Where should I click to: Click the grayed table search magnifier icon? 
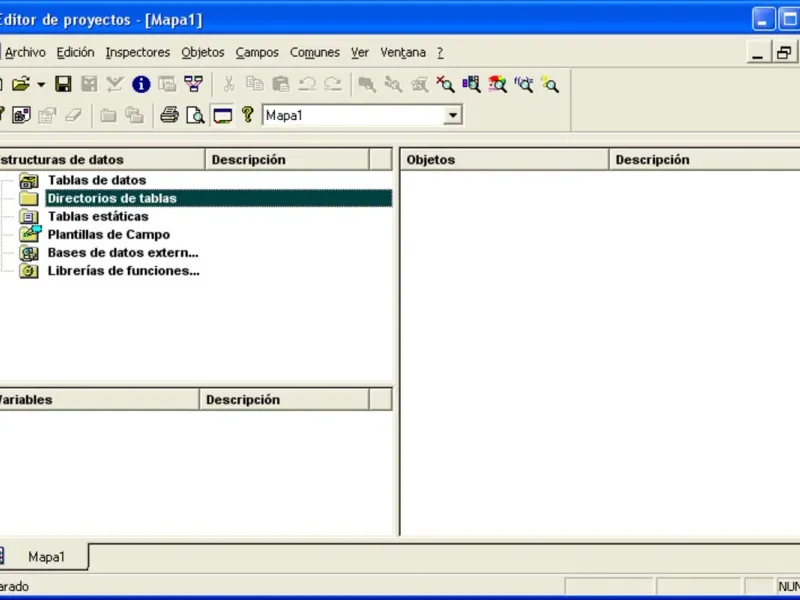tap(419, 84)
